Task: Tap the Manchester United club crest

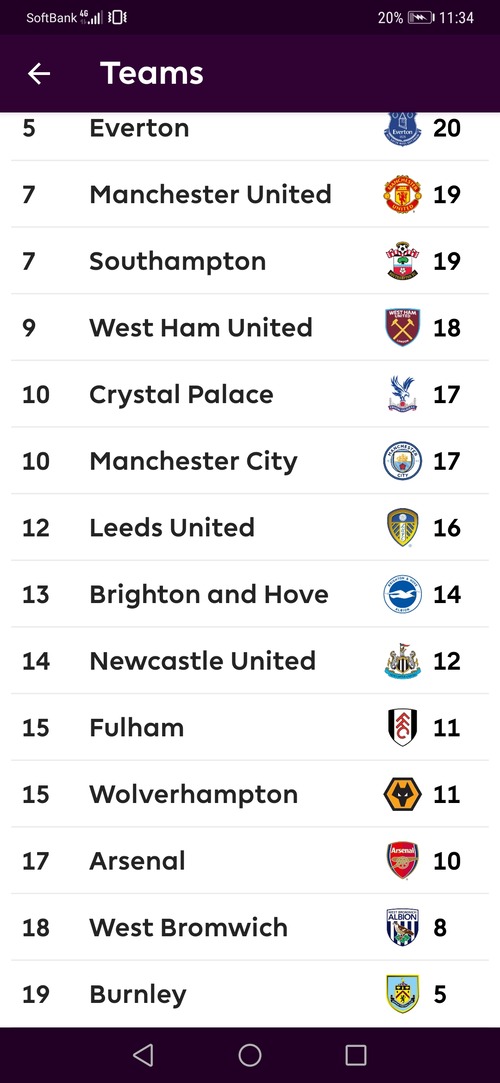Action: coord(403,195)
